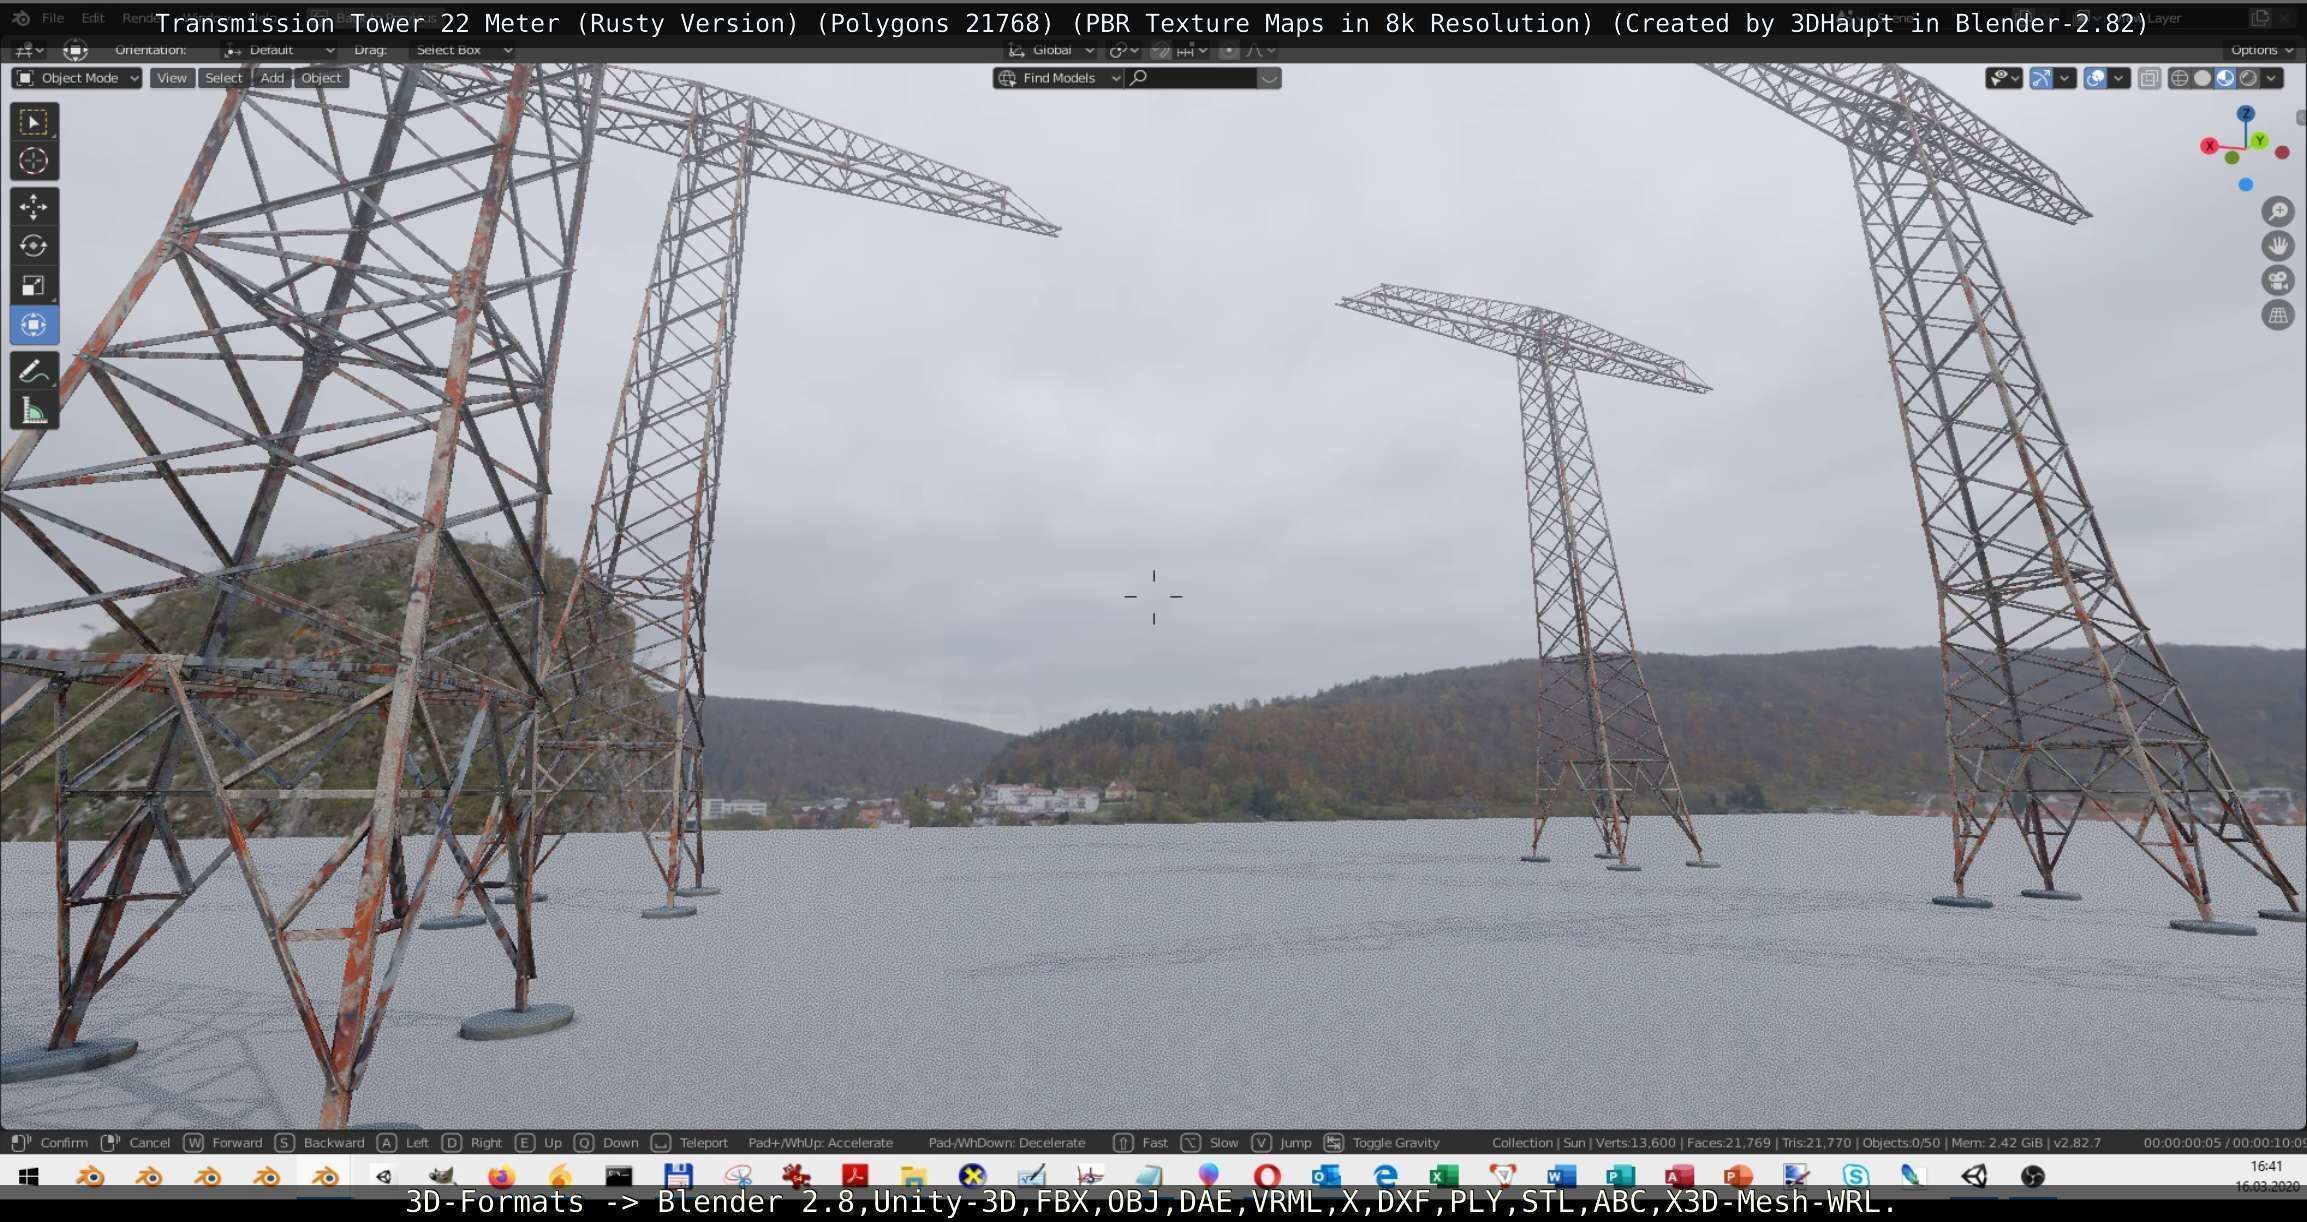Open the Orientation Default dropdown
Image resolution: width=2307 pixels, height=1222 pixels.
tap(279, 50)
